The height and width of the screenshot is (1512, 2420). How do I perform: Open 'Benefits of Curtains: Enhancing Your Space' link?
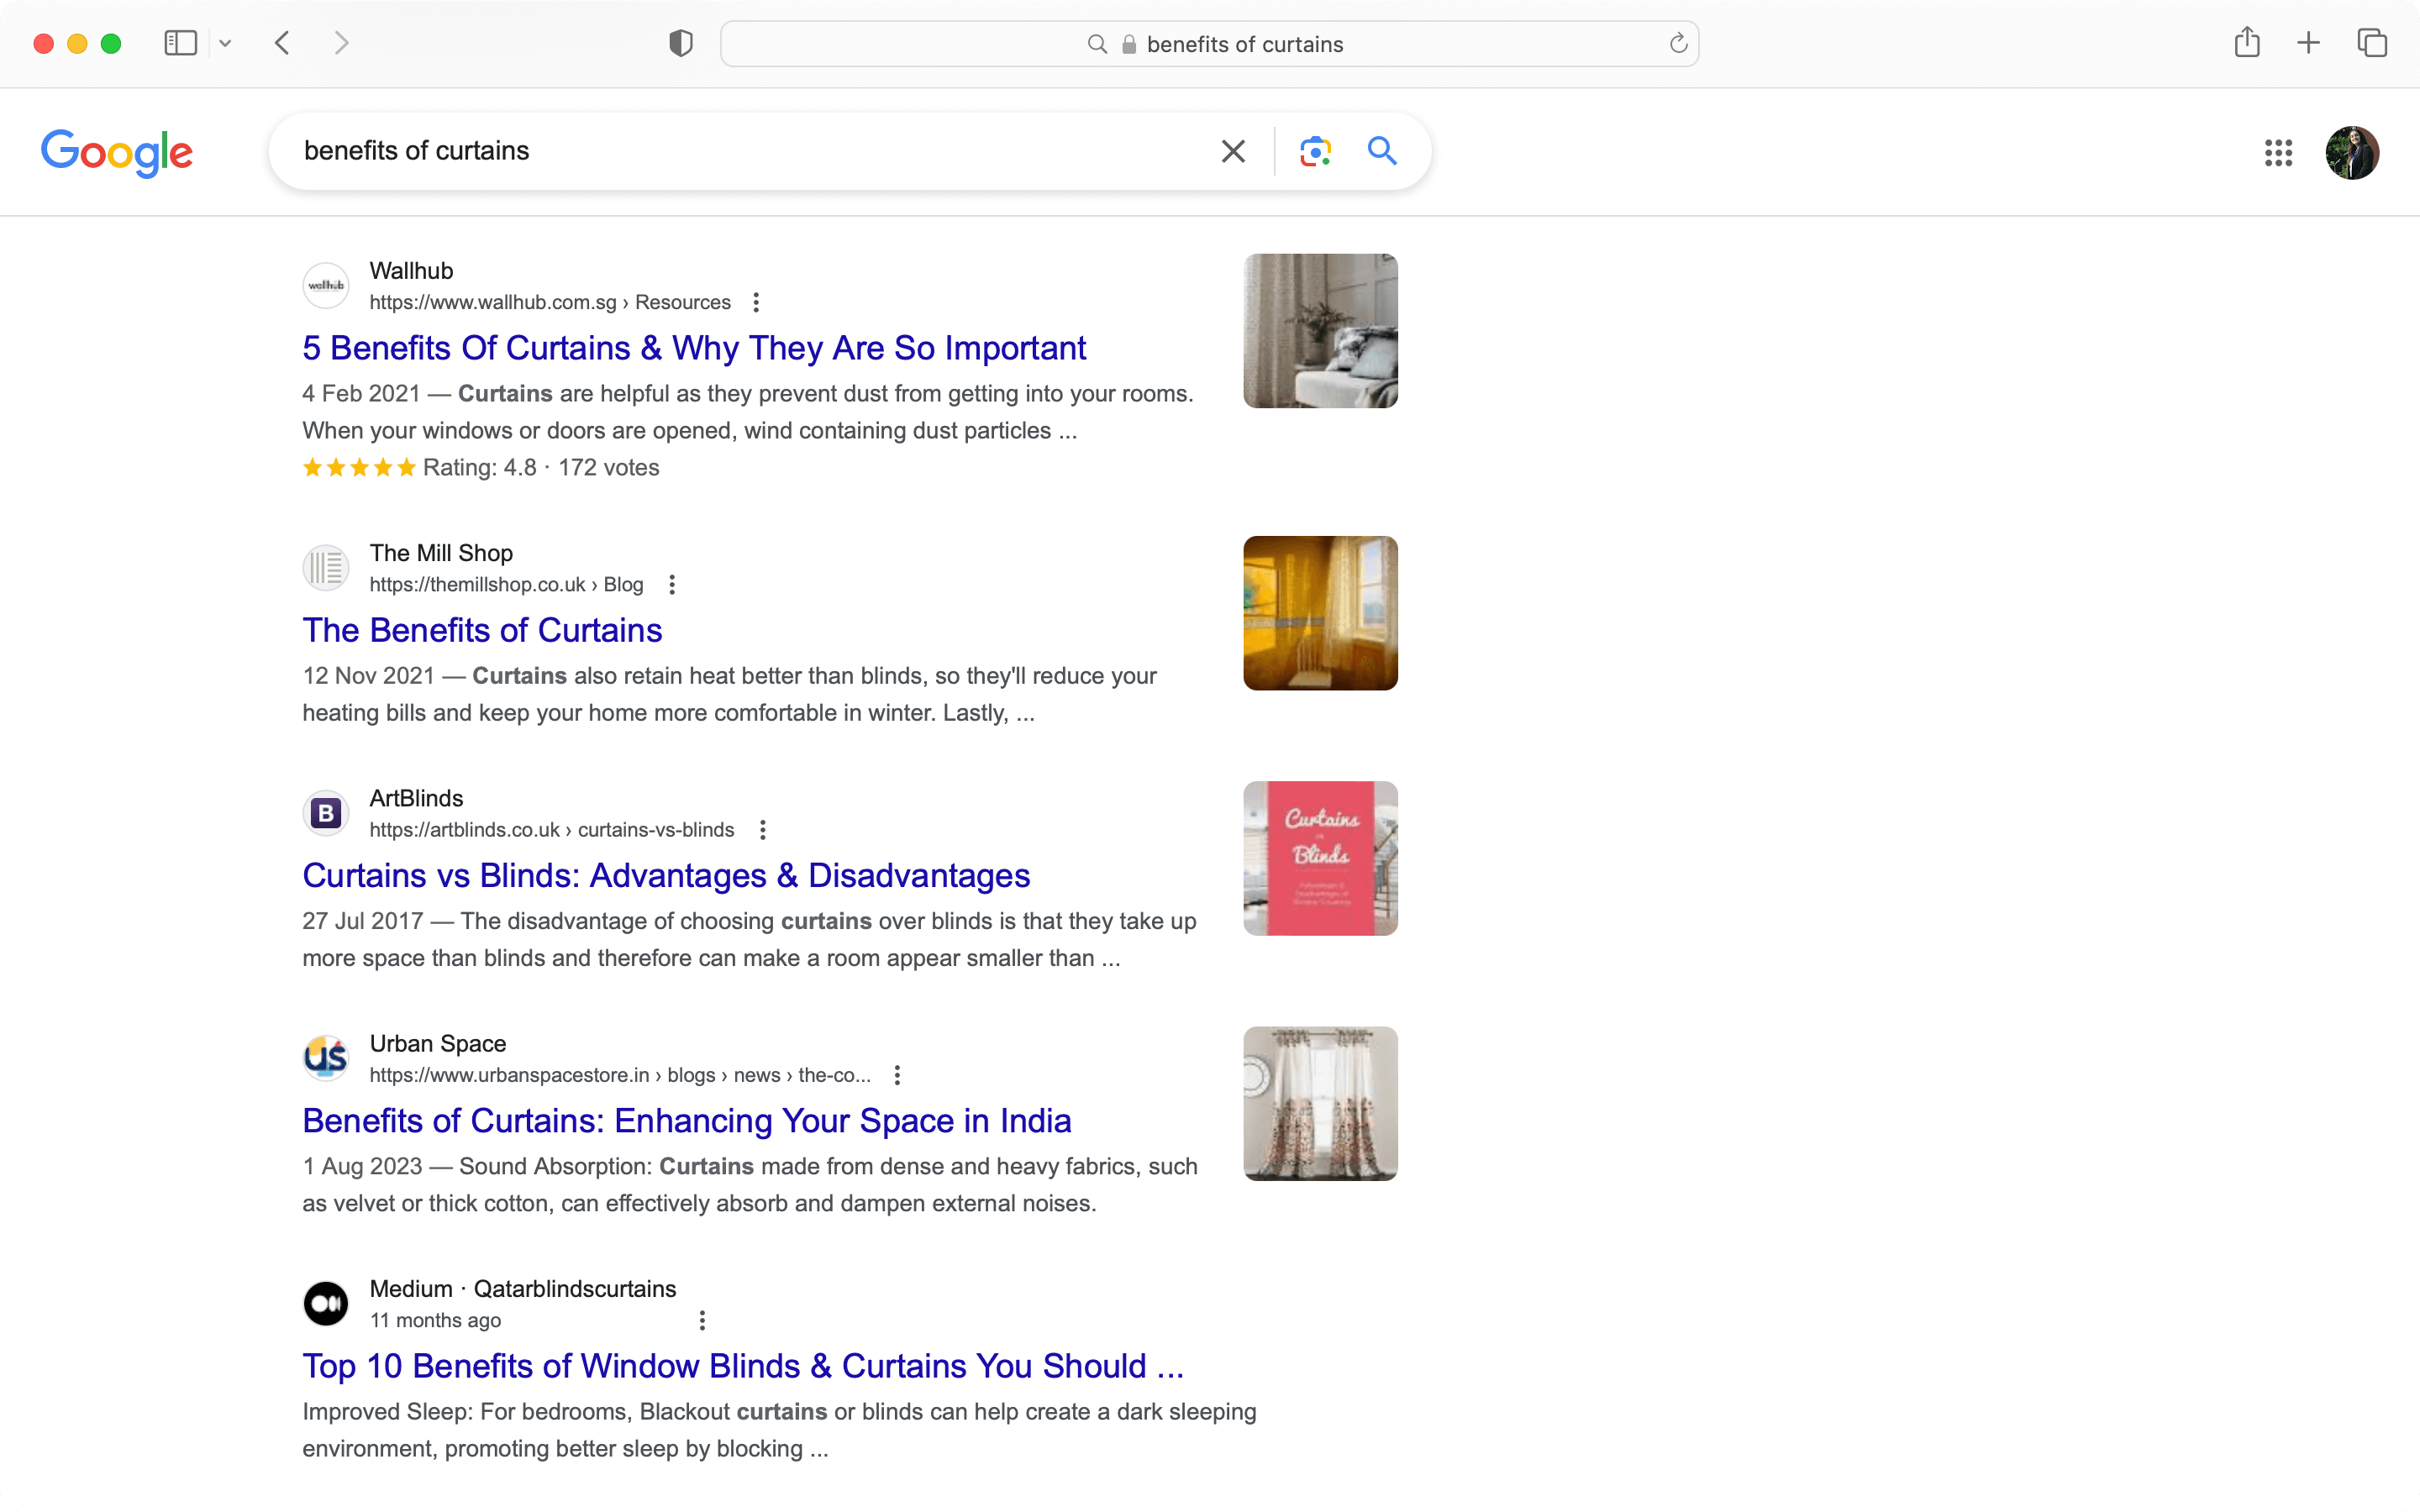[x=687, y=1120]
